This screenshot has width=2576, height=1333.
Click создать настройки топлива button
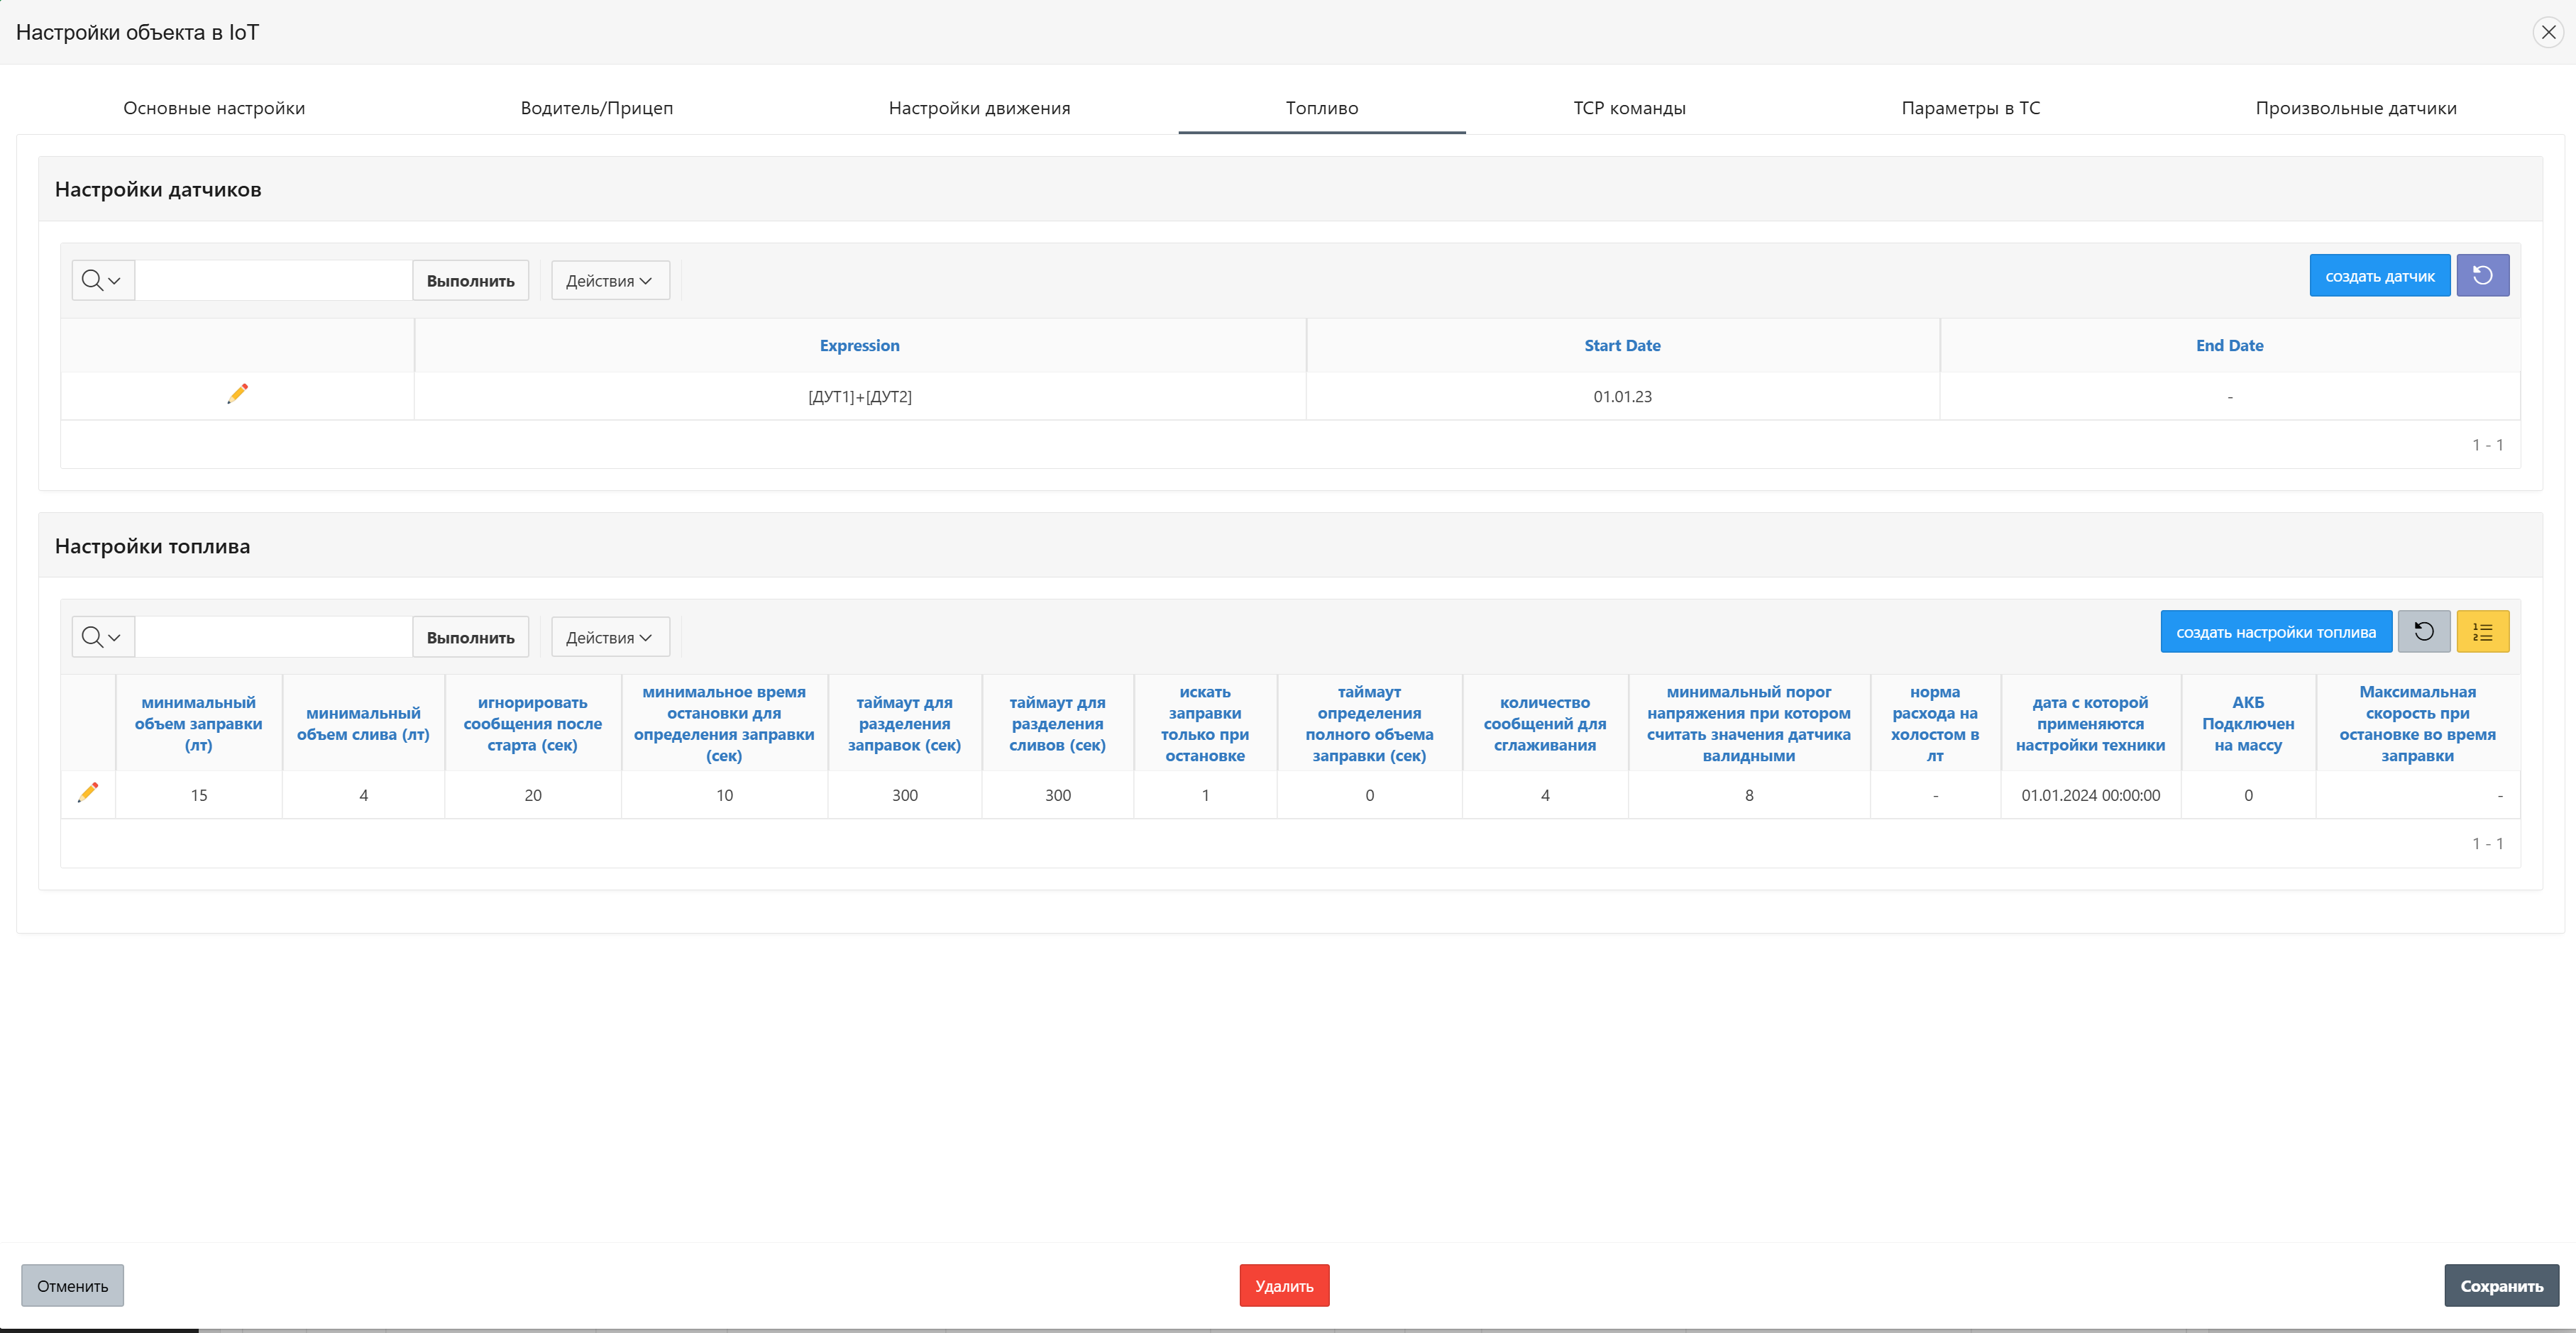(2275, 632)
